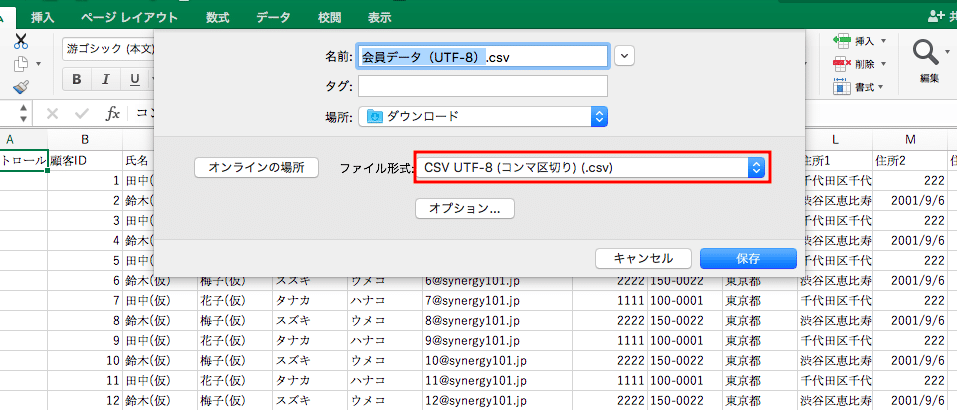Click the formula bar cancel X icon

[x=52, y=113]
